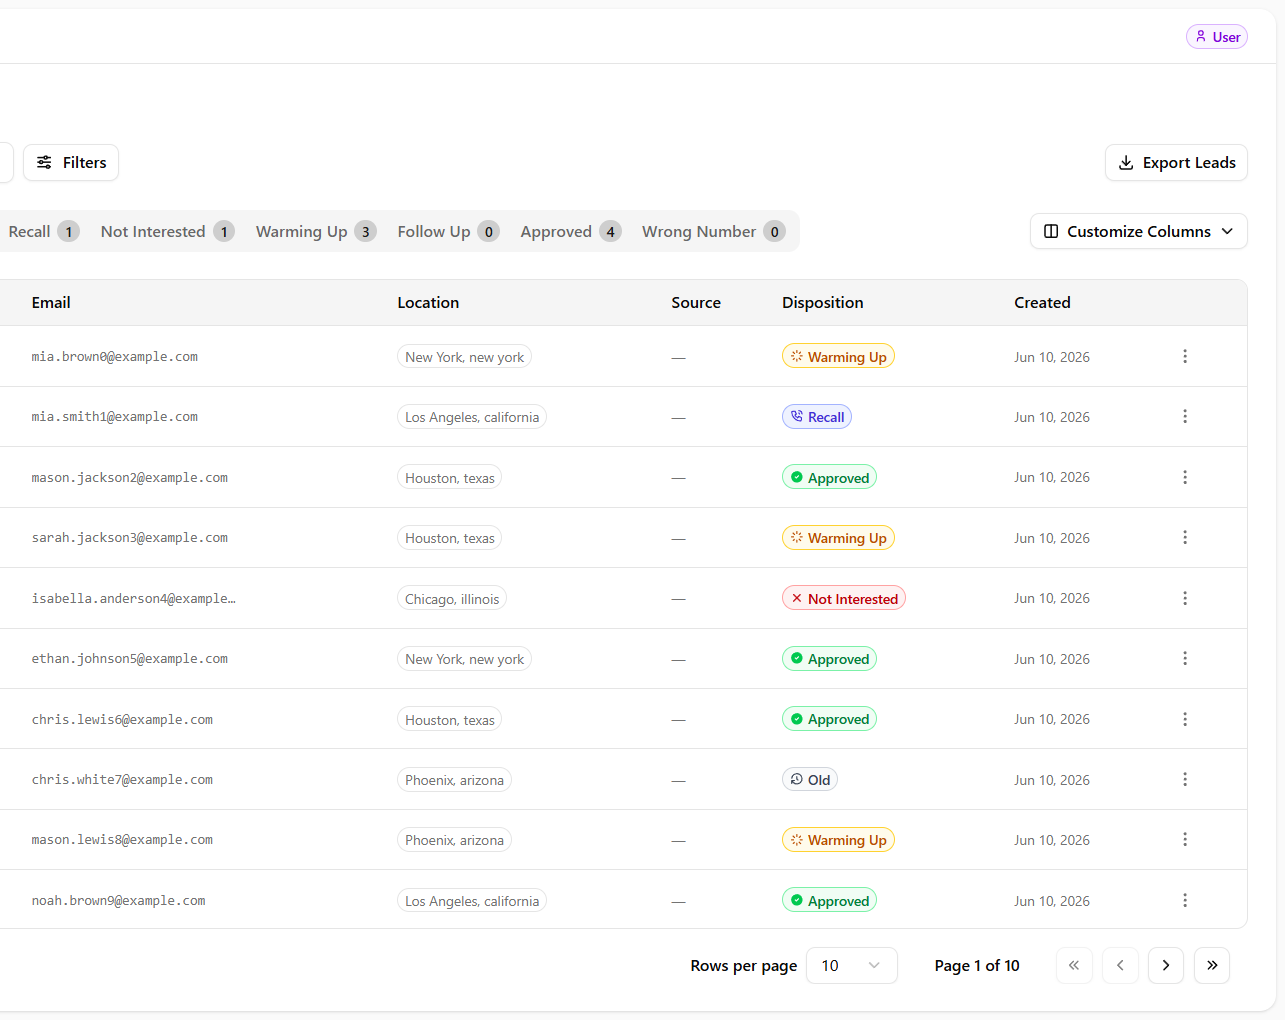Click email chris.lewis6@example.com

[122, 719]
